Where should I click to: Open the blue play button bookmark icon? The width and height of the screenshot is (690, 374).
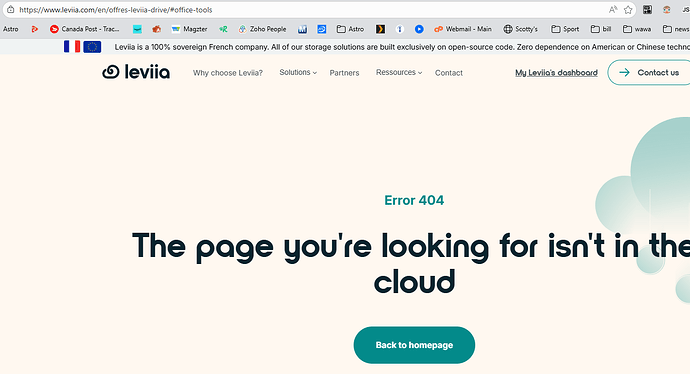click(x=419, y=29)
